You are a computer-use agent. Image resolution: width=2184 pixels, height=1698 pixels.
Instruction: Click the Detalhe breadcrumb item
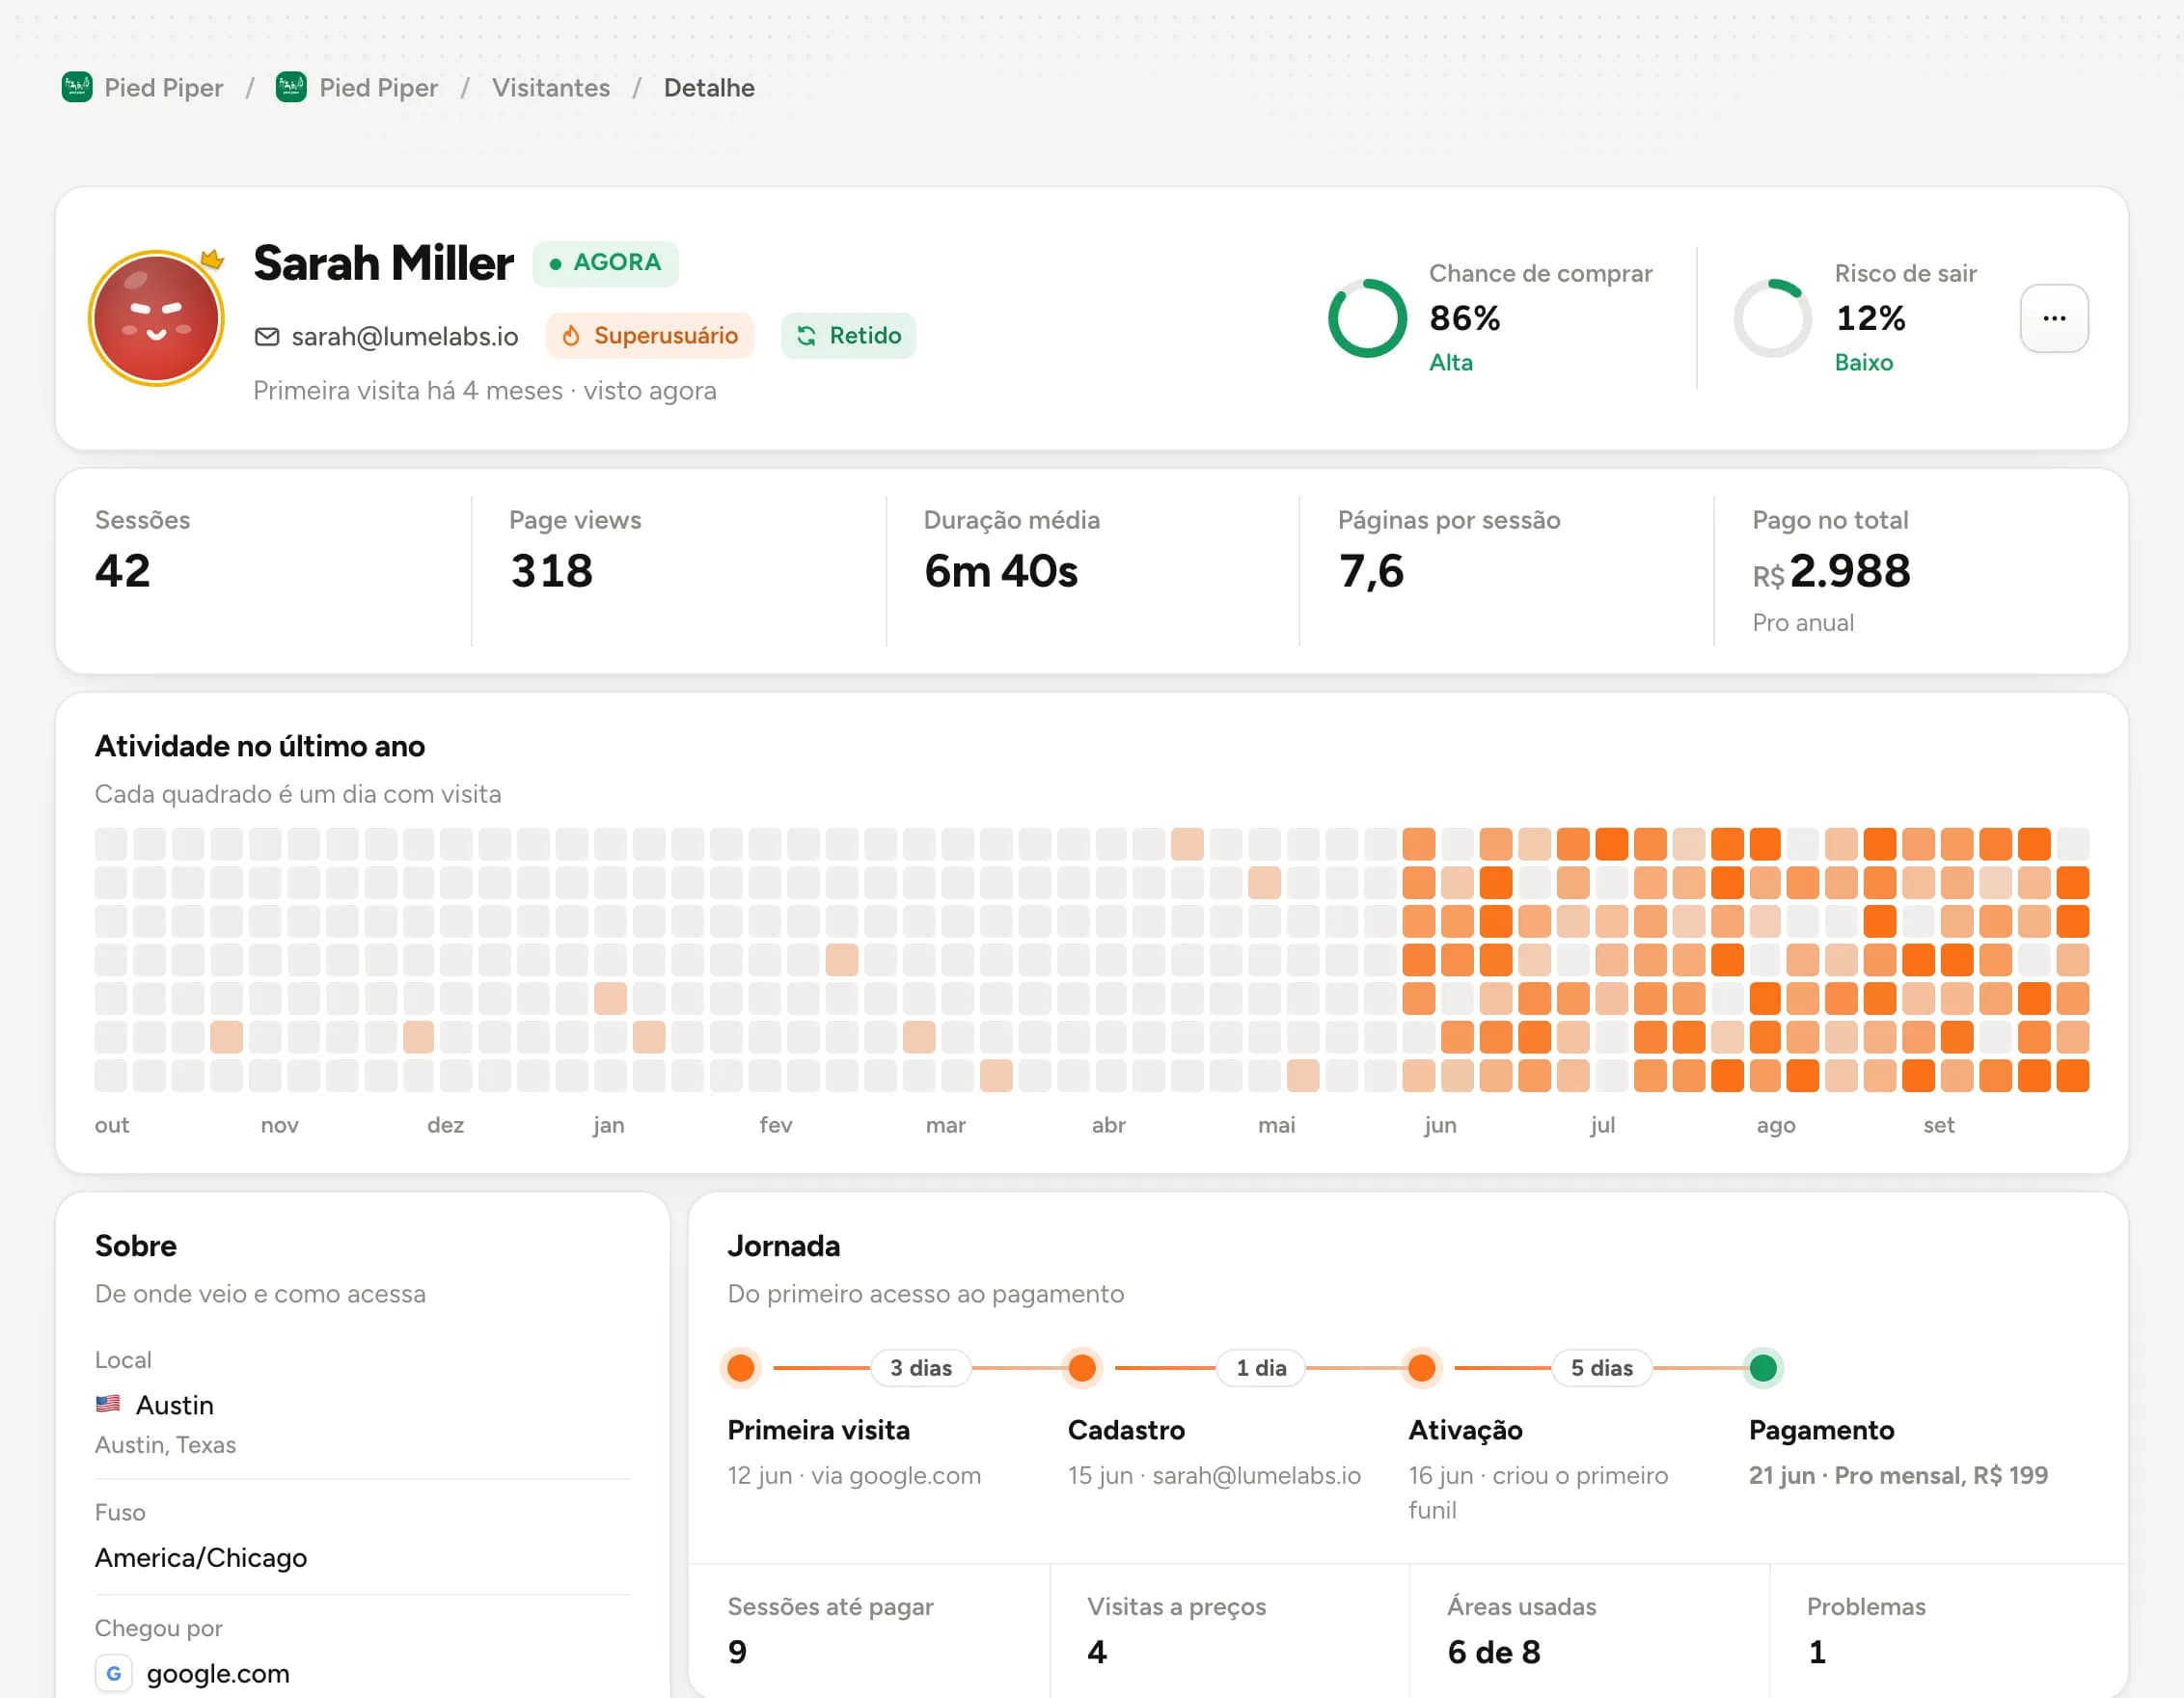[709, 88]
